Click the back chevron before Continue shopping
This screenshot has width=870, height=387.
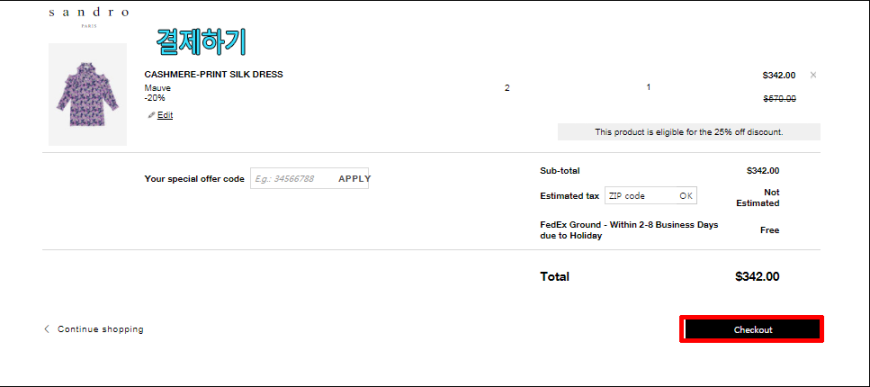47,329
